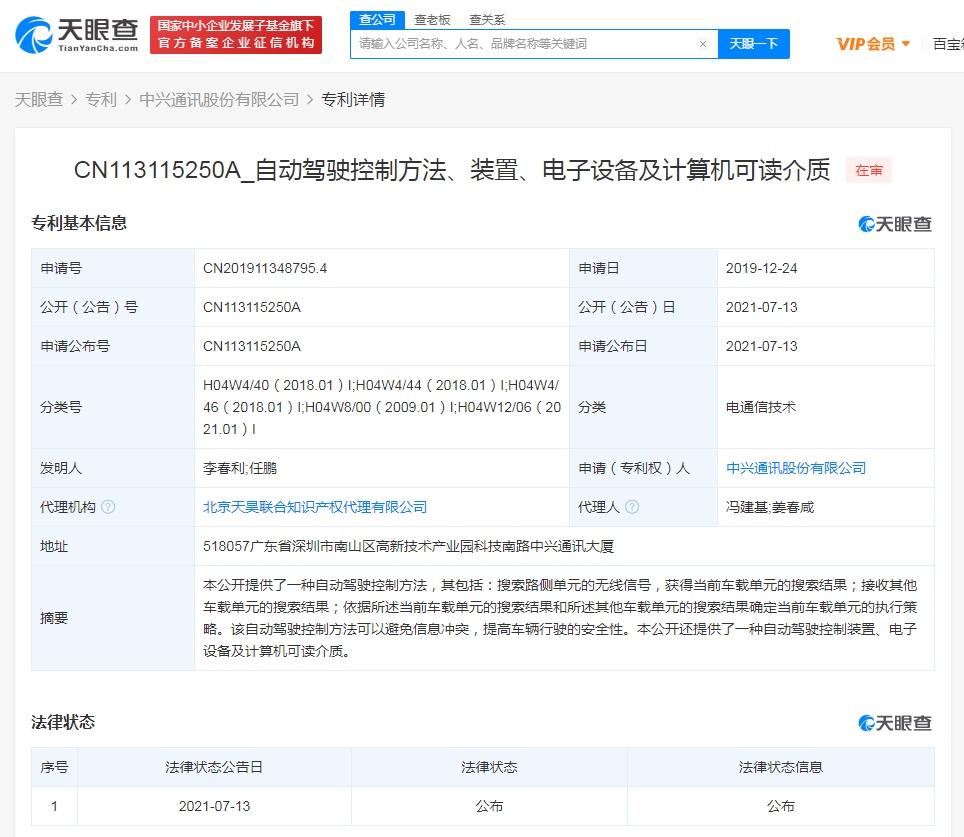The height and width of the screenshot is (837, 964).
Task: Click help icon next to 代理人
Action: tap(632, 507)
